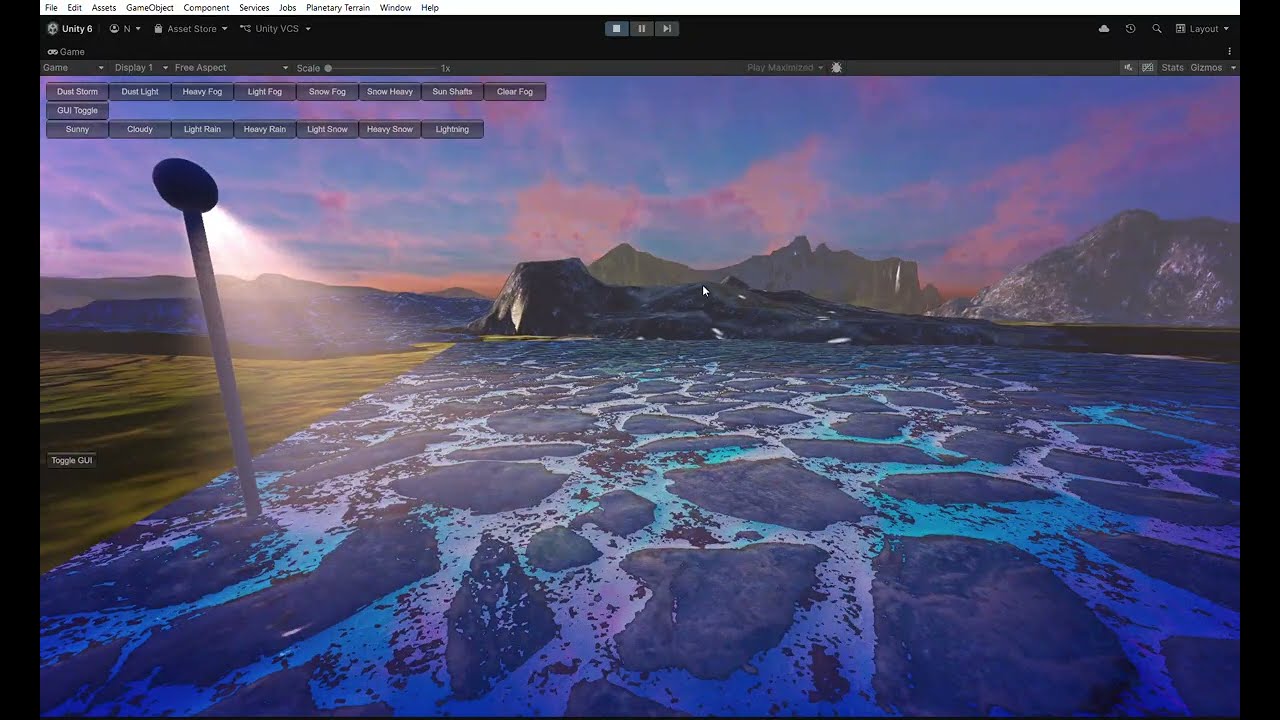This screenshot has height=720, width=1280.
Task: Click the Game view bug icon
Action: [x=837, y=68]
